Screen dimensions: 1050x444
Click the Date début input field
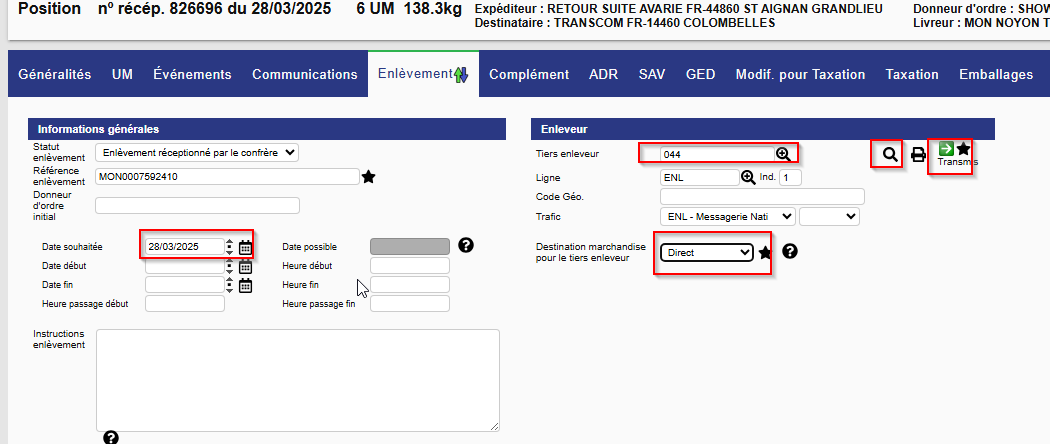[x=185, y=266]
